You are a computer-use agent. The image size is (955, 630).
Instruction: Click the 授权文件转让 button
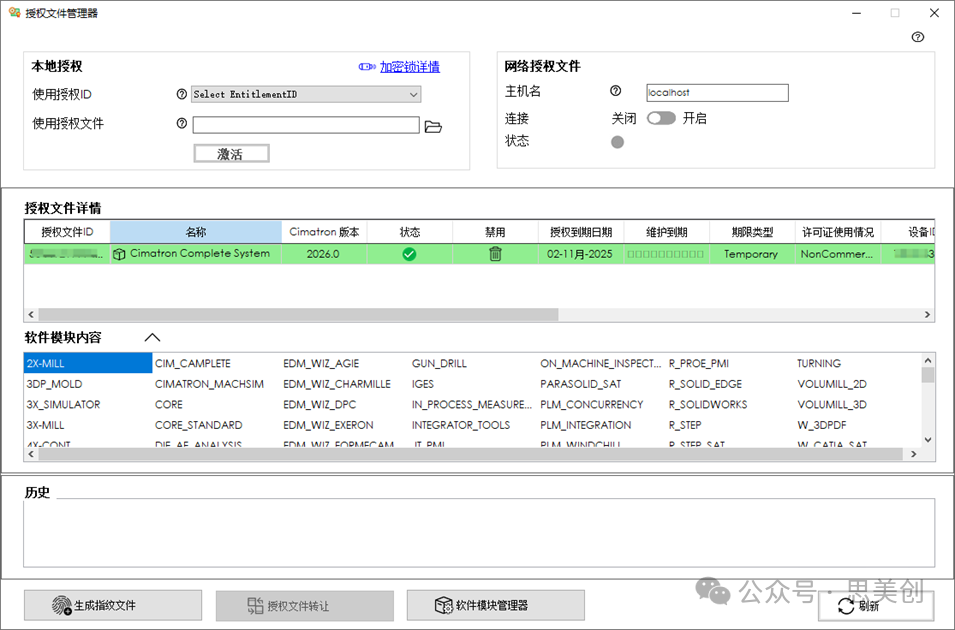(305, 606)
